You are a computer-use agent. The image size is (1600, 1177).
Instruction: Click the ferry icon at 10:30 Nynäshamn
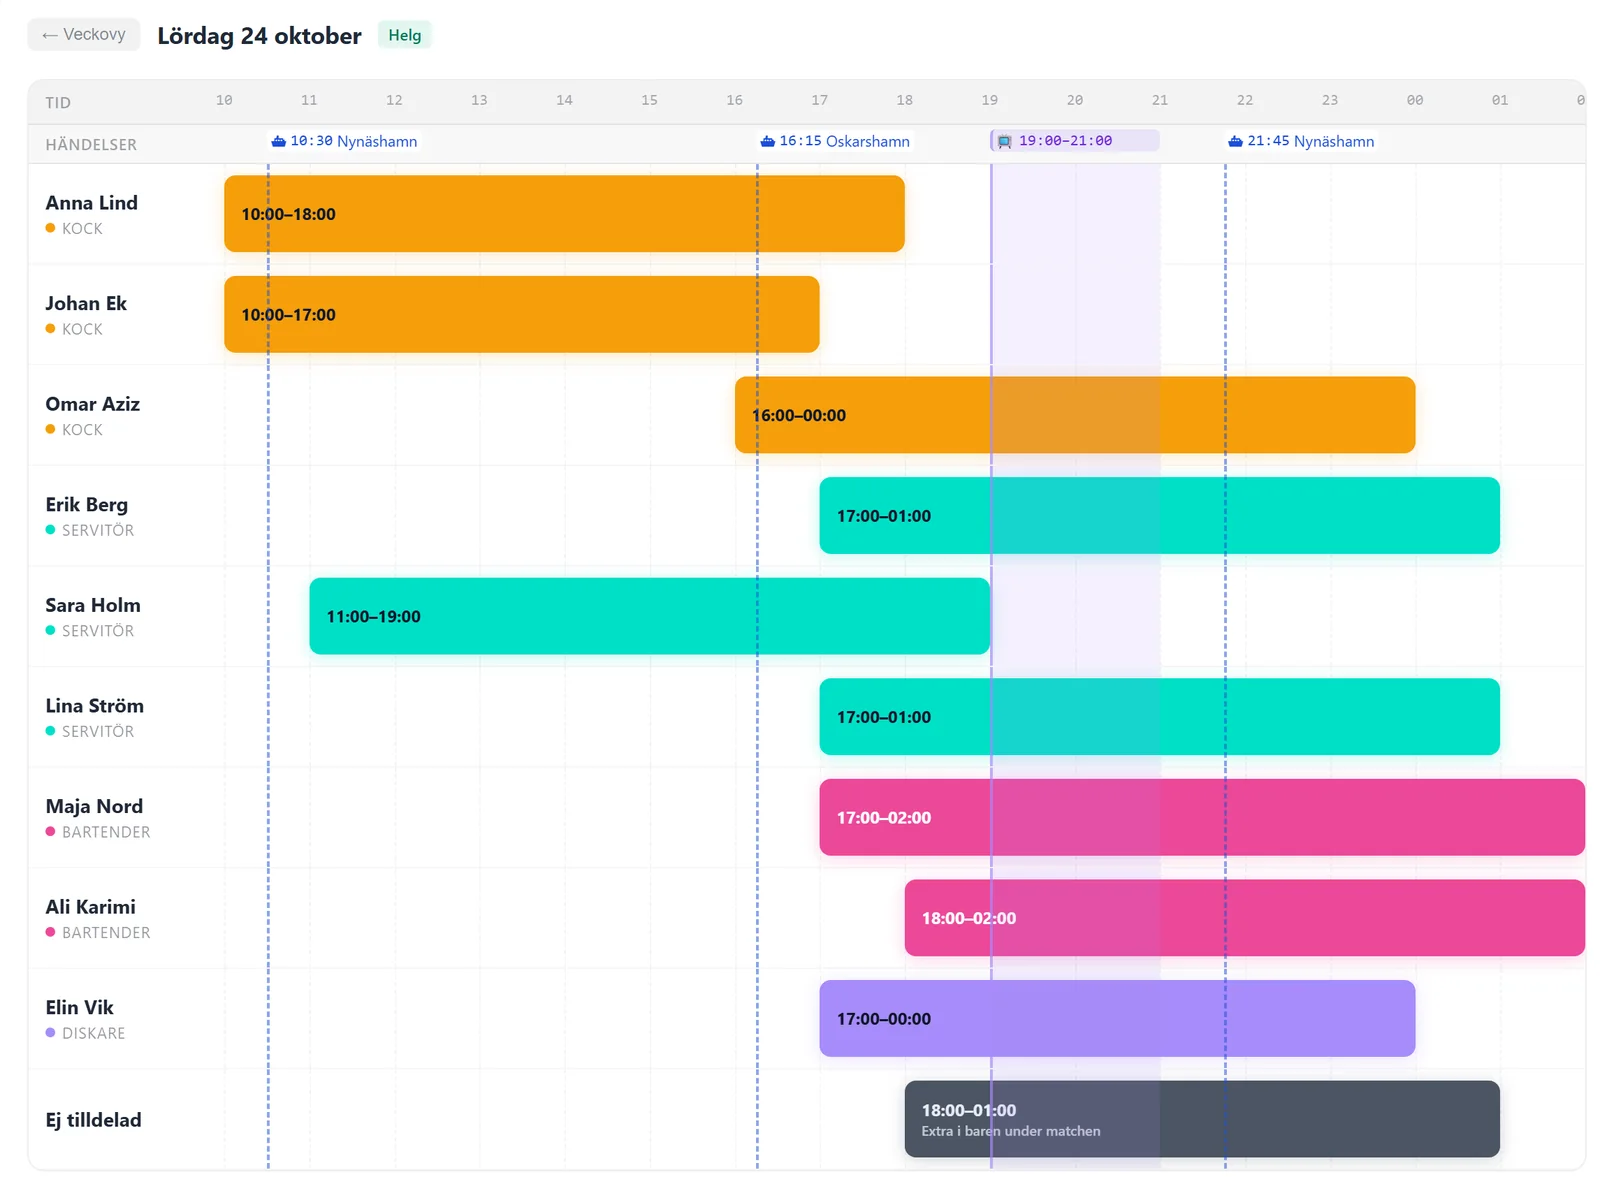279,141
